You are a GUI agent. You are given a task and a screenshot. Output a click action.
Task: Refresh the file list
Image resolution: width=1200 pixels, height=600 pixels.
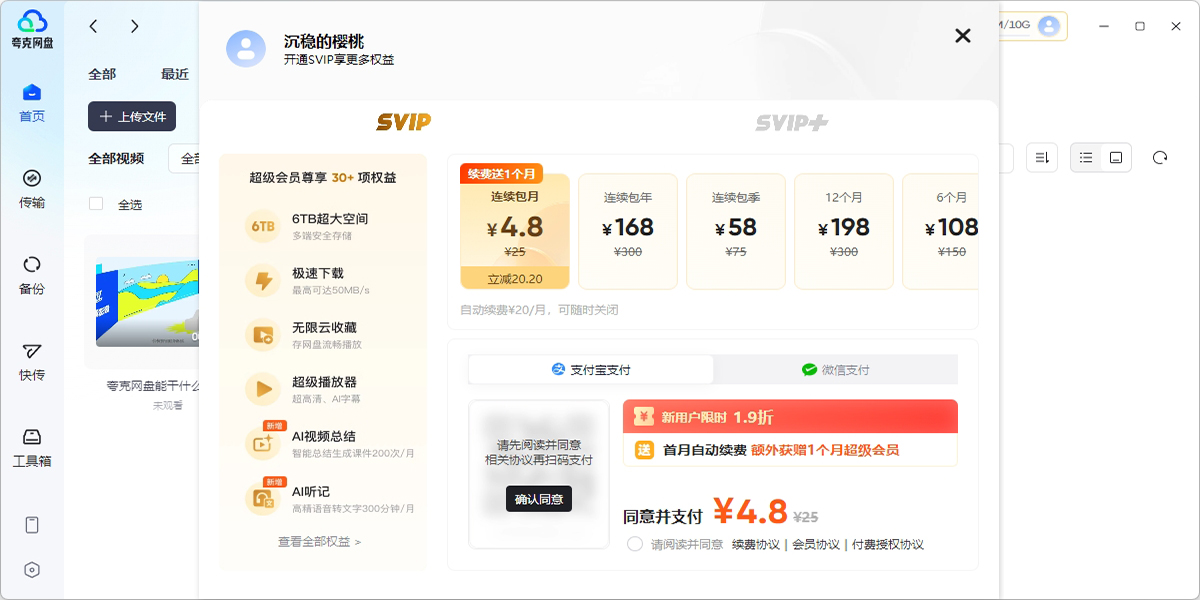point(1160,157)
